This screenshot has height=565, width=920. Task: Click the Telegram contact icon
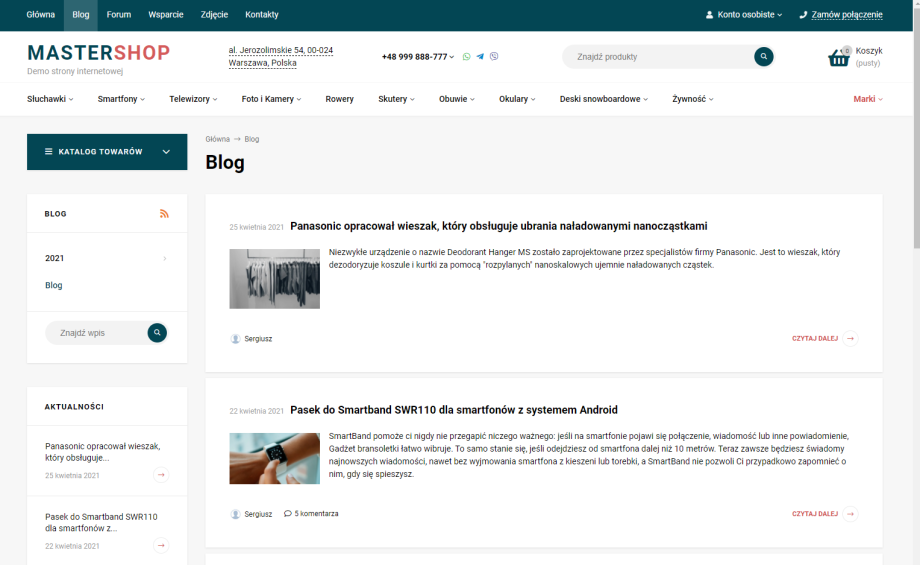(480, 57)
